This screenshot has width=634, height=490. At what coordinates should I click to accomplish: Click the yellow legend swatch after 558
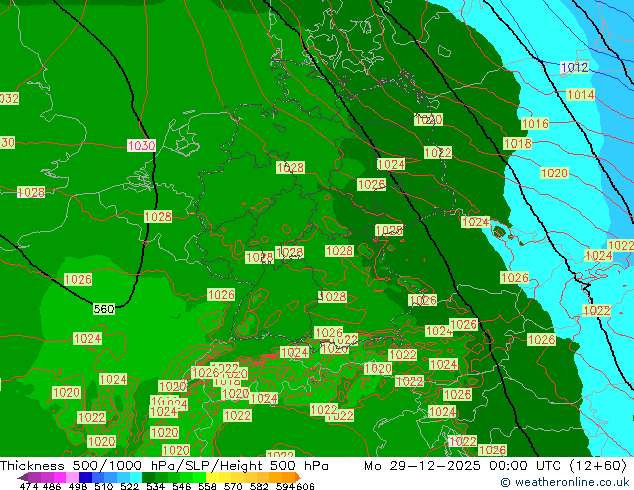[x=212, y=477]
